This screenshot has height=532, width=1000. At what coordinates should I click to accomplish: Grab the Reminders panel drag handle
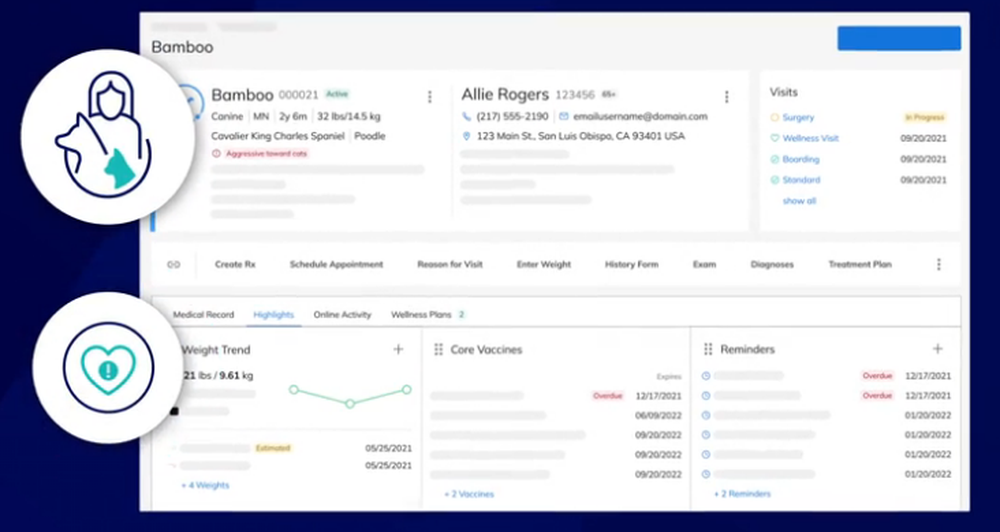point(708,350)
